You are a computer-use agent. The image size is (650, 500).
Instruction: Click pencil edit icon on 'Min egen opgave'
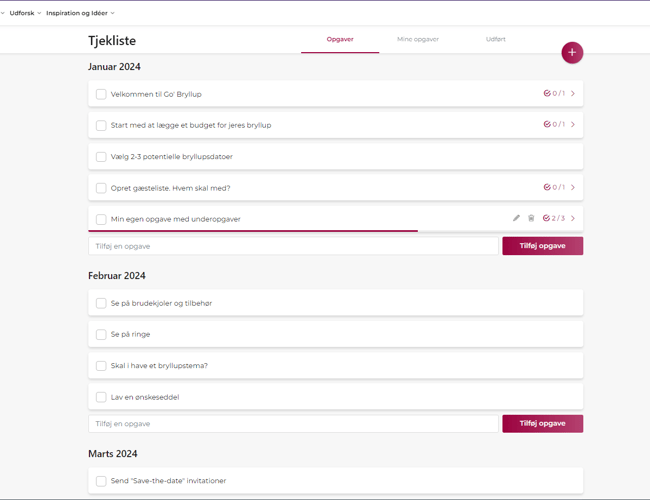(x=517, y=218)
